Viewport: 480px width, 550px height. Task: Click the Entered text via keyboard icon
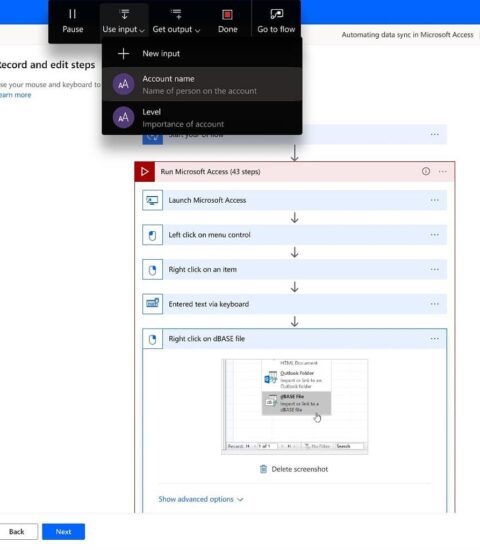(153, 304)
